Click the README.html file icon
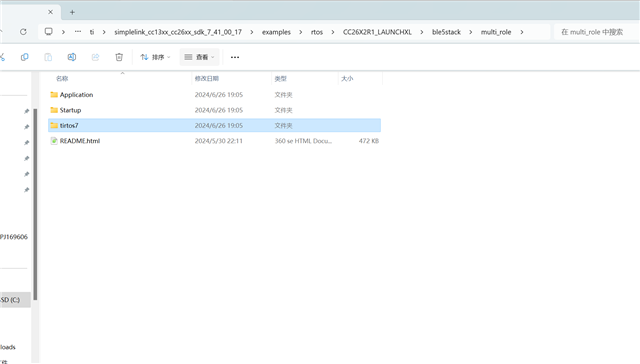This screenshot has width=640, height=364. [54, 141]
